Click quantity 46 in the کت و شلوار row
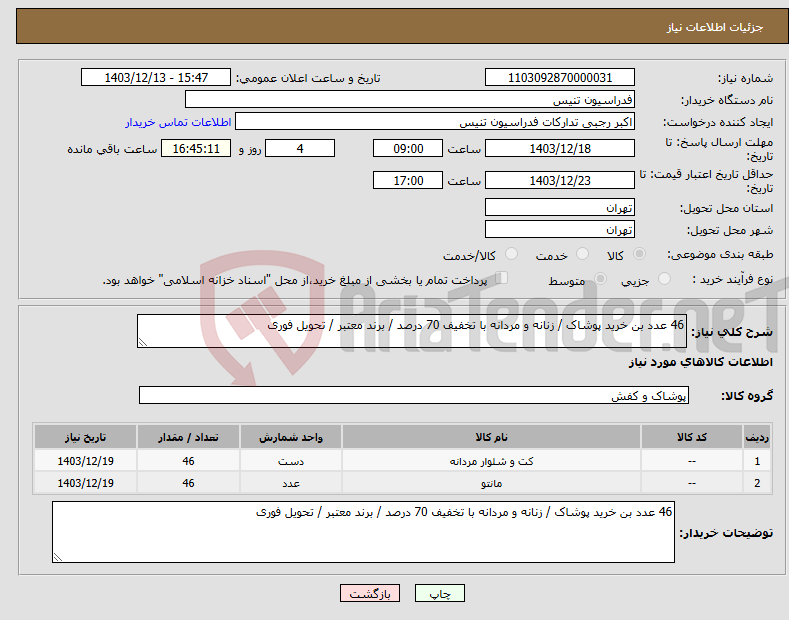Viewport: 789px width, 620px height. [x=188, y=461]
